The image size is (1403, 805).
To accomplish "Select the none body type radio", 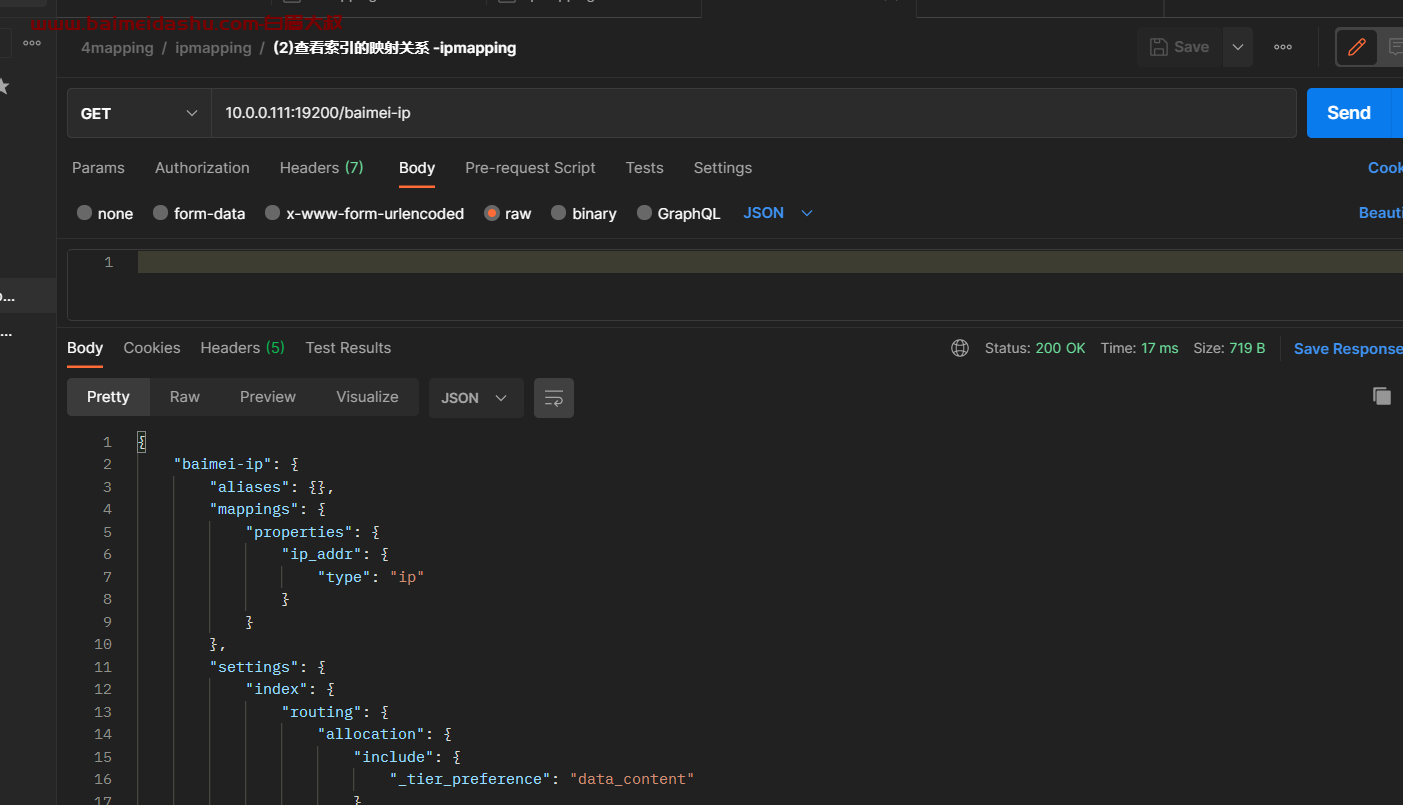I will pyautogui.click(x=85, y=213).
